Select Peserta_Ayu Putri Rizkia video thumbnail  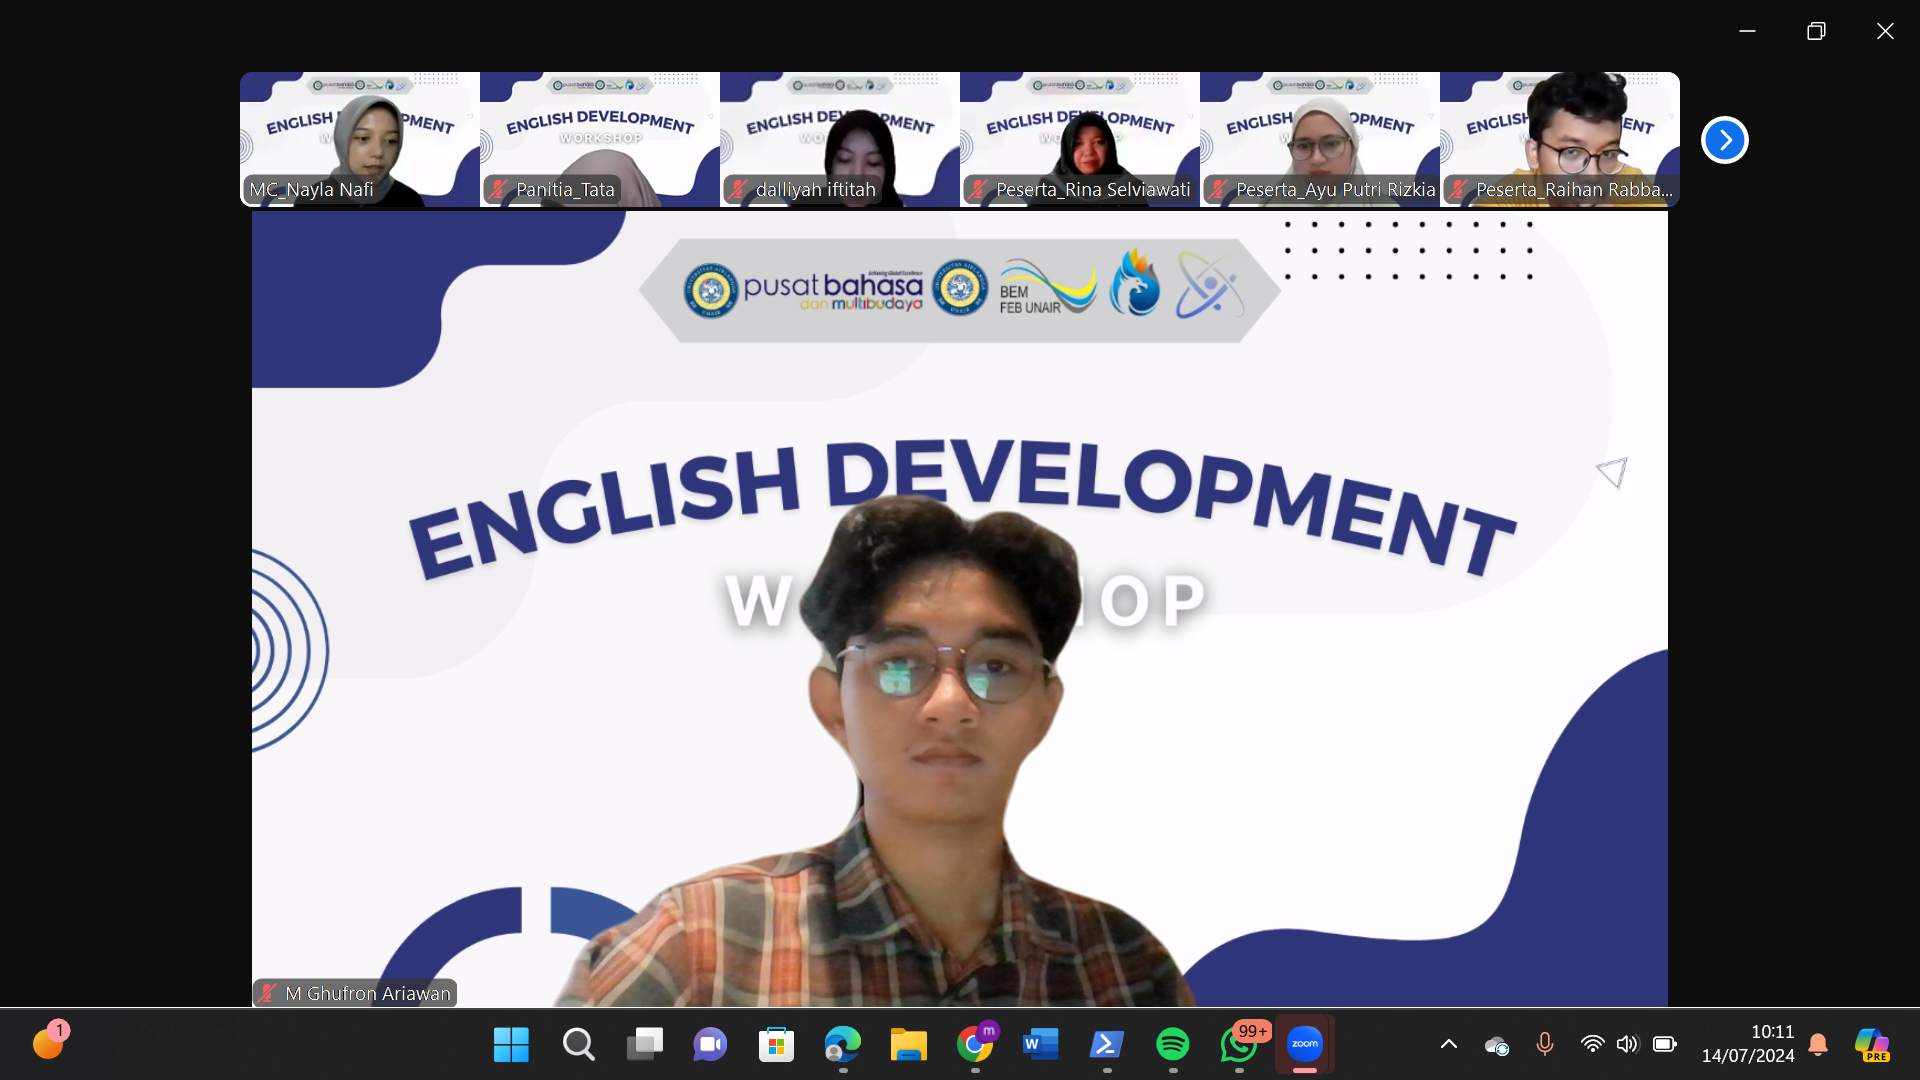pyautogui.click(x=1320, y=140)
